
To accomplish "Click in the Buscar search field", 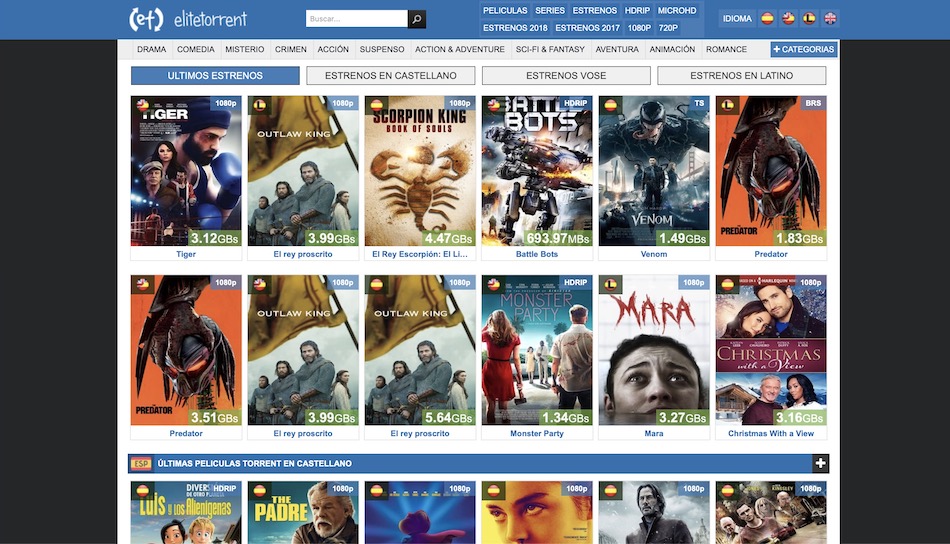I will [x=356, y=19].
